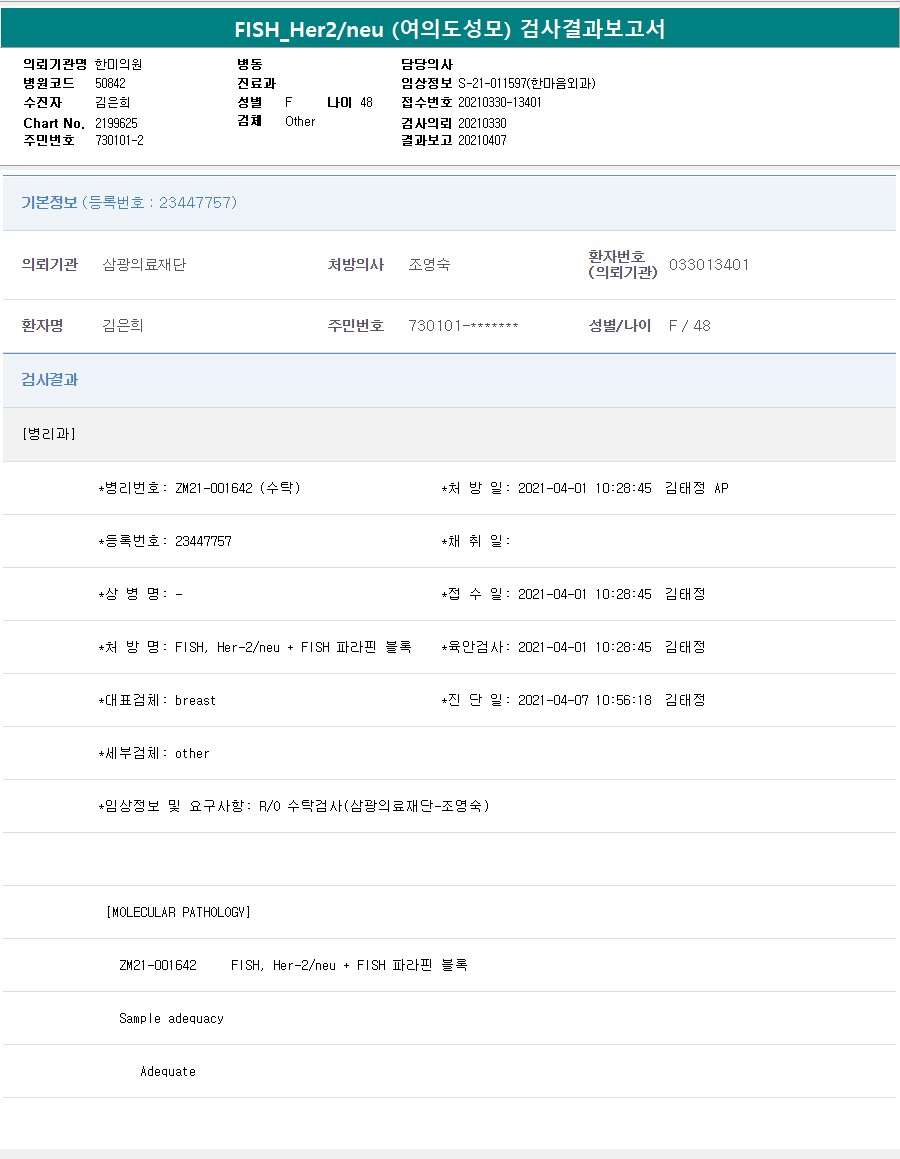
Task: Select 결과보고 date 20210407
Action: click(482, 140)
